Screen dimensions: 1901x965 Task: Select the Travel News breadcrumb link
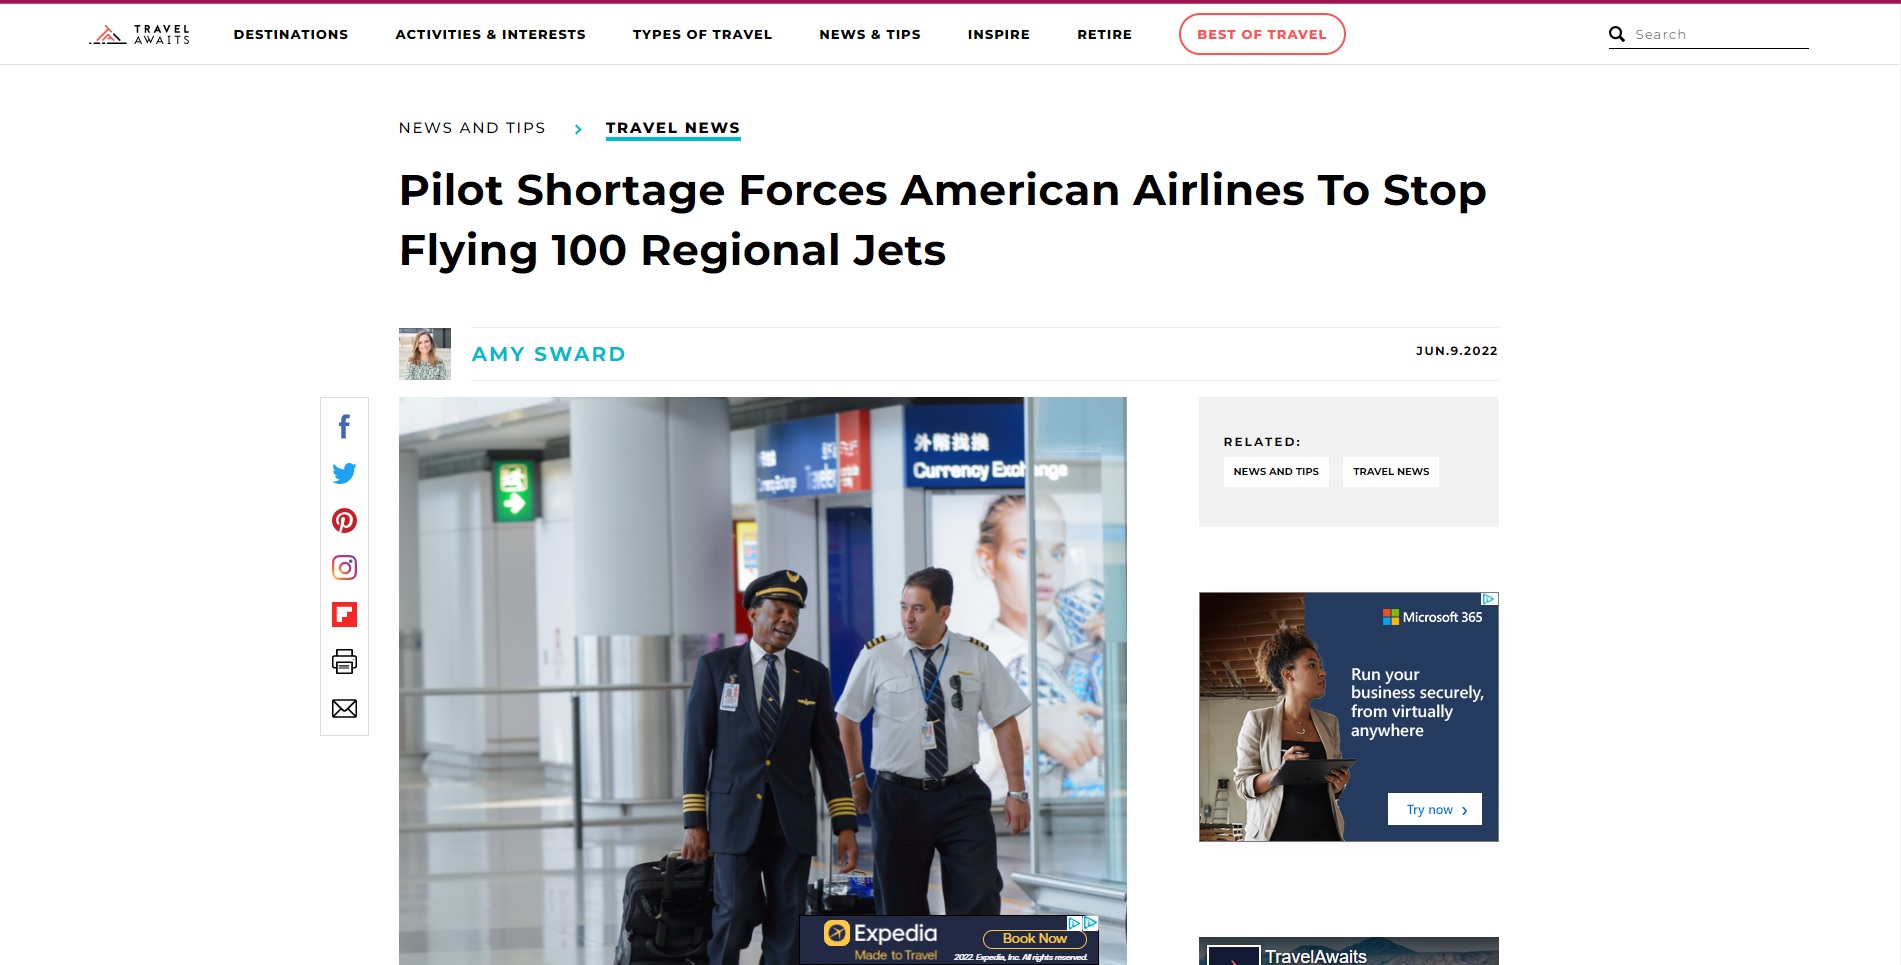673,128
